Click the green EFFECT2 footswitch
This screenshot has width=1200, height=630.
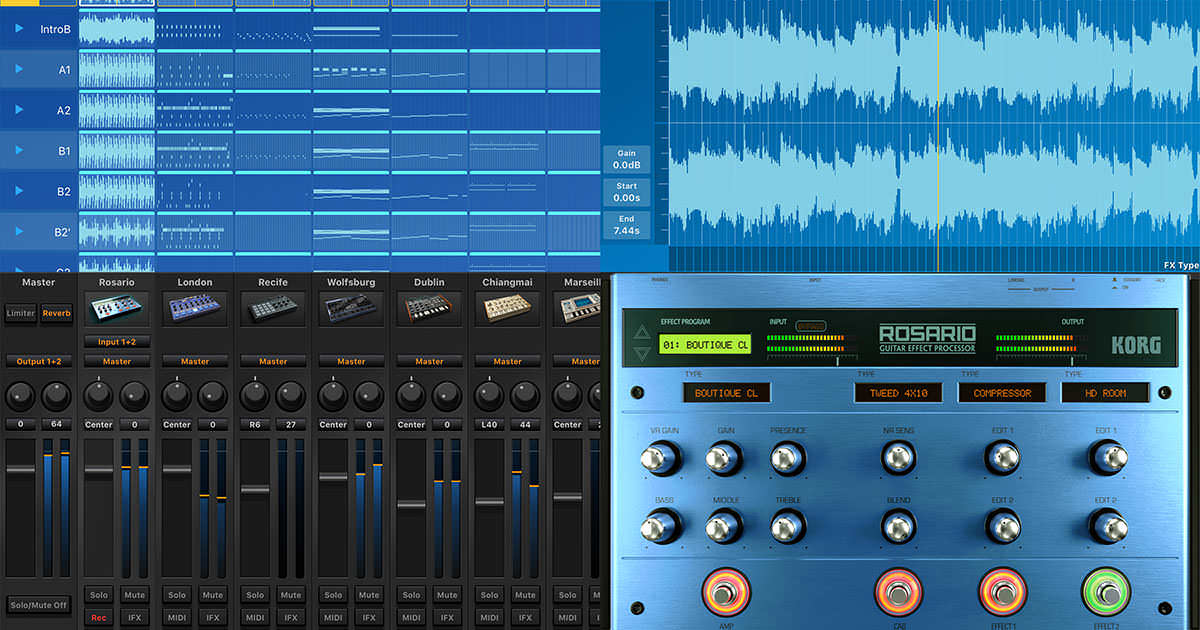coord(1107,593)
